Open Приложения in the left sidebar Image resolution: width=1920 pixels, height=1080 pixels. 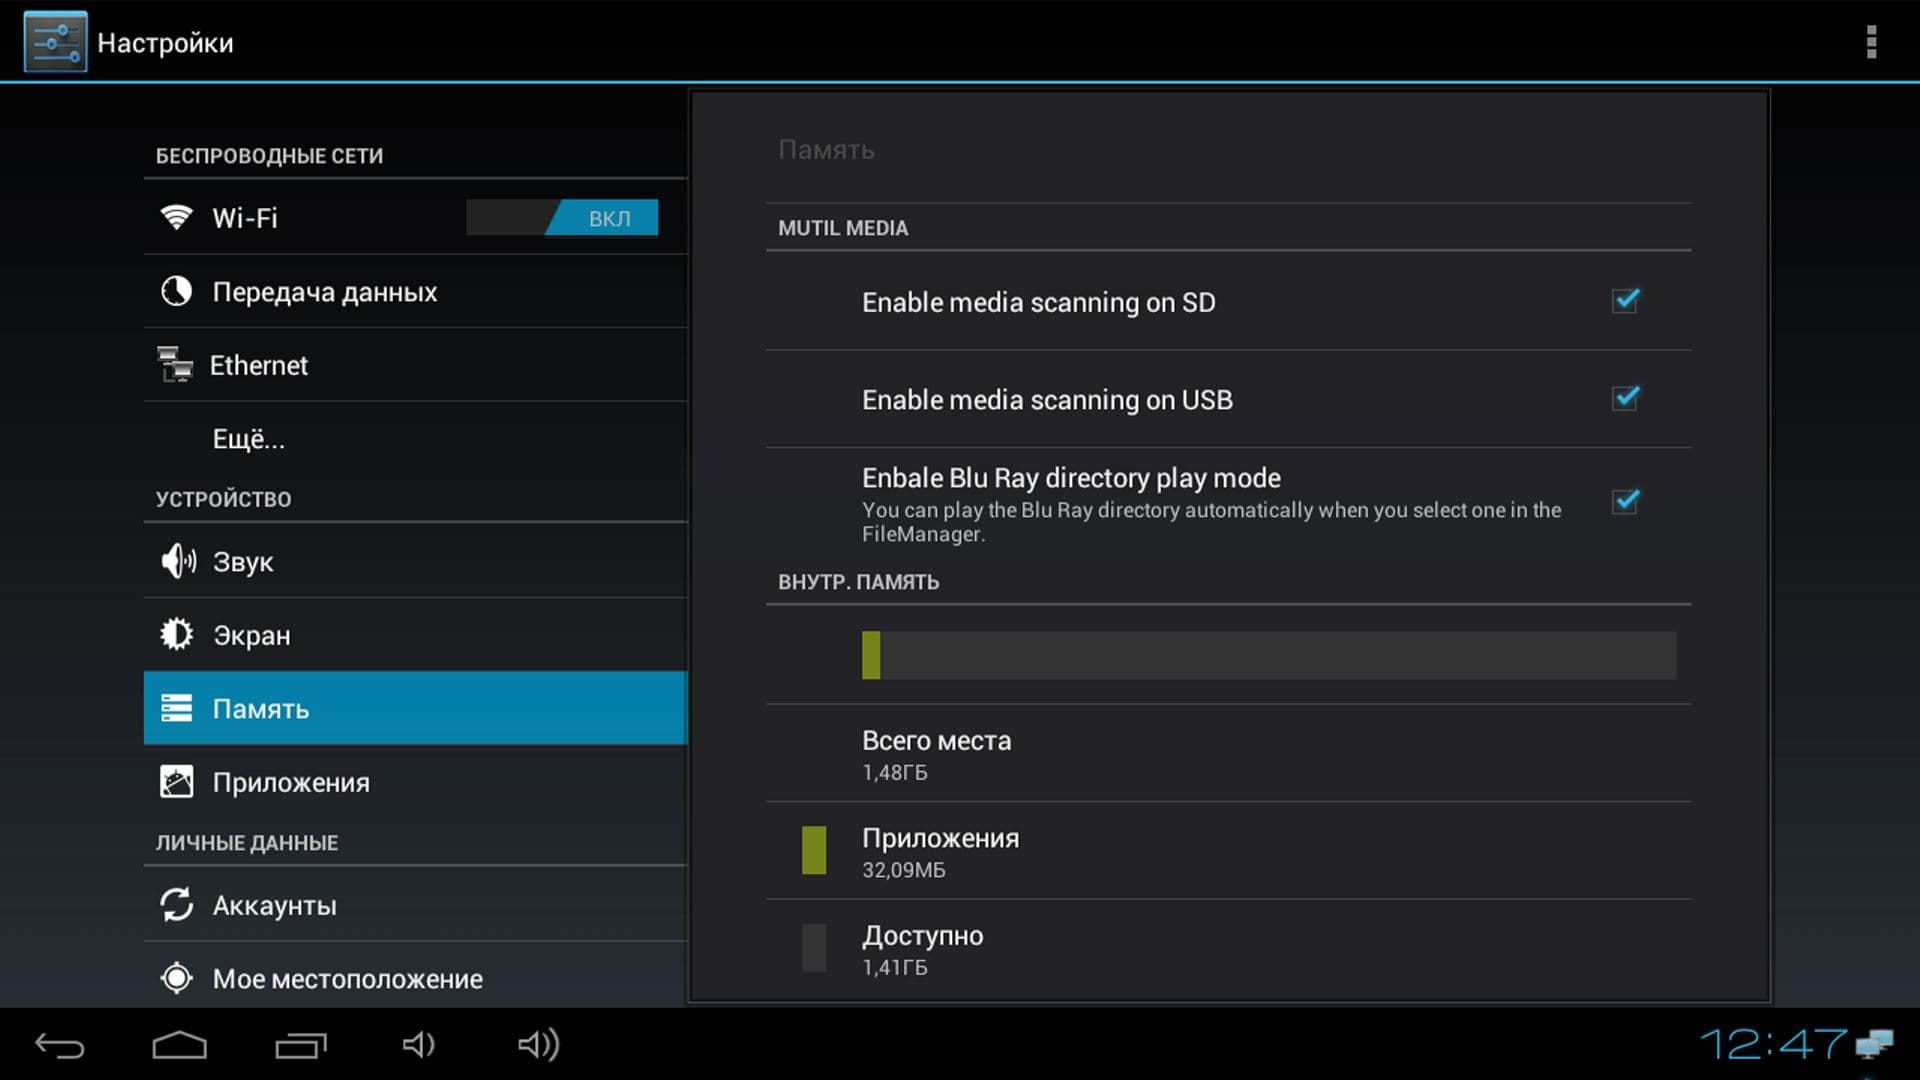pyautogui.click(x=290, y=783)
